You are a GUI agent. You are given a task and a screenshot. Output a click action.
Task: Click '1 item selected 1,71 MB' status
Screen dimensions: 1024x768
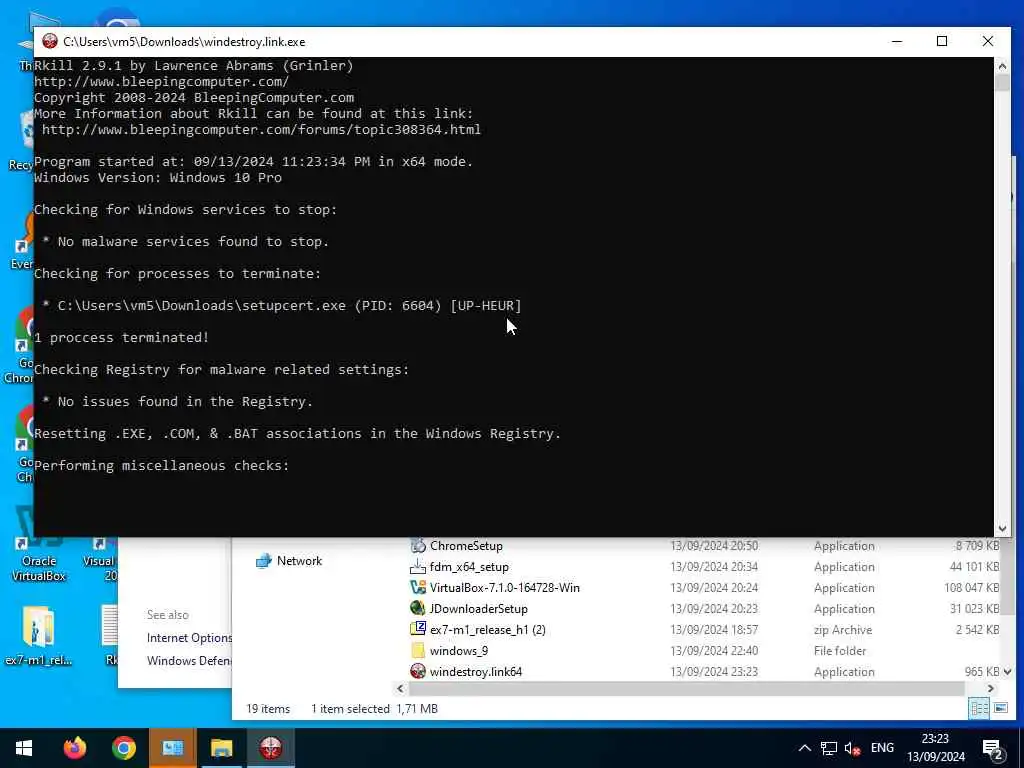tap(374, 709)
